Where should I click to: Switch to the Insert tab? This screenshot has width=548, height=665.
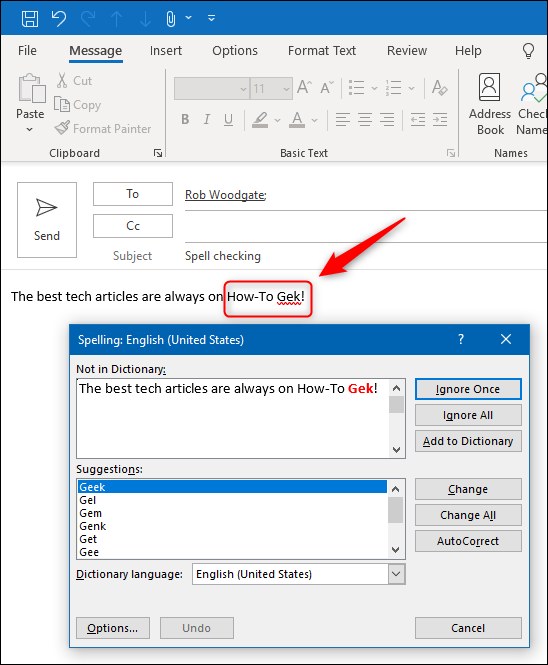pyautogui.click(x=165, y=50)
